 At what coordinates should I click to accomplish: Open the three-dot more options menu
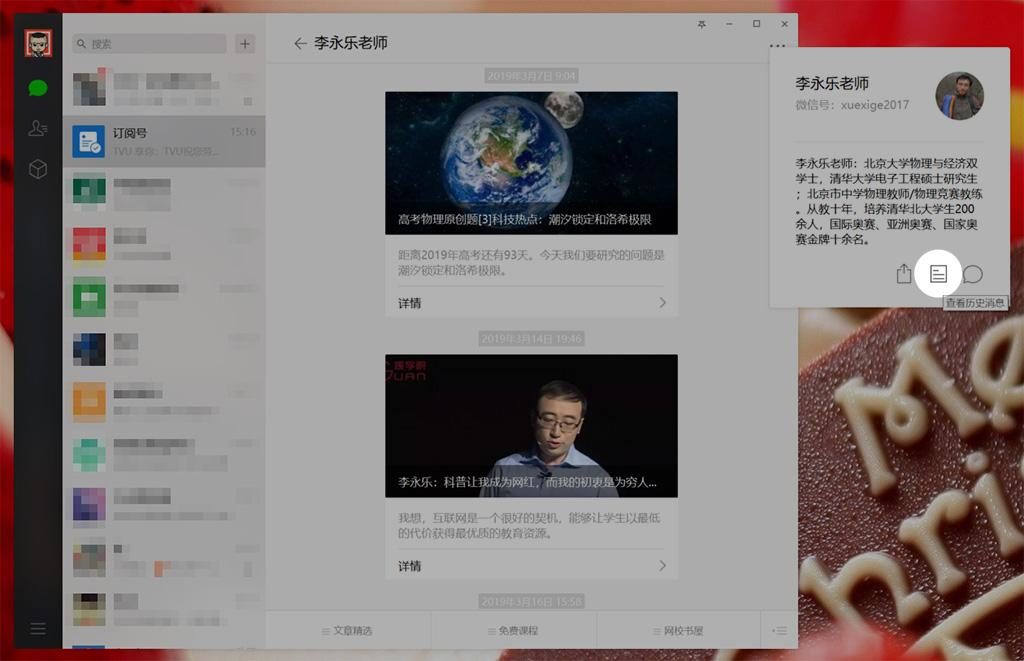coord(778,46)
